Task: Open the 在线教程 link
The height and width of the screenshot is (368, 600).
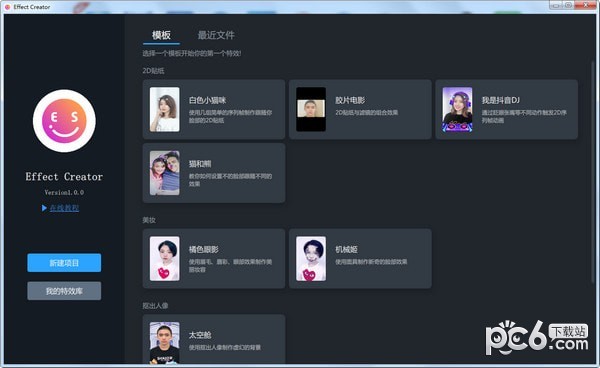Action: pos(64,208)
